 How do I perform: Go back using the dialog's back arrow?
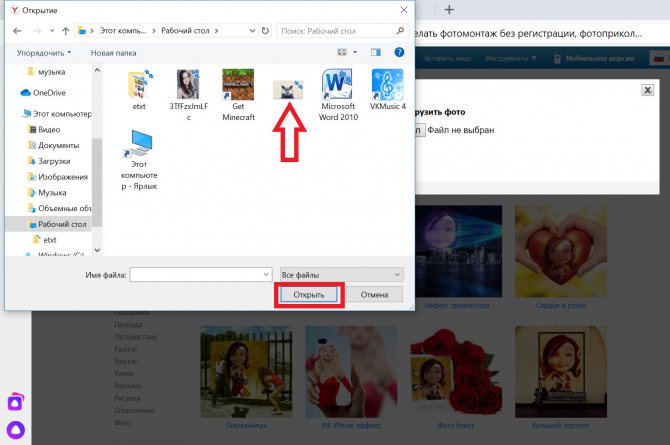(17, 31)
